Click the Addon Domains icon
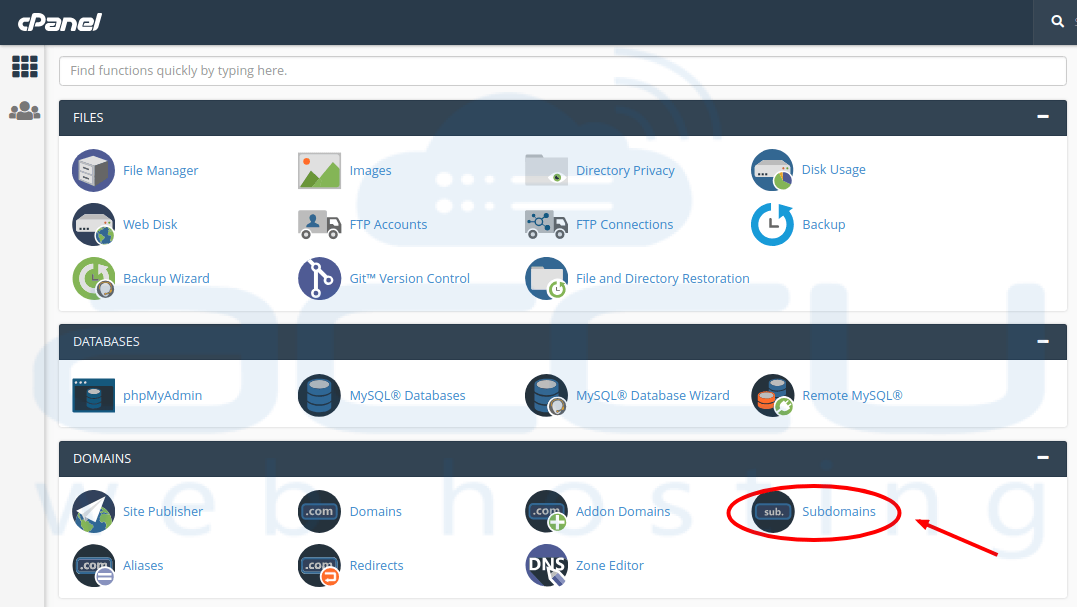The height and width of the screenshot is (607, 1077). click(x=546, y=512)
